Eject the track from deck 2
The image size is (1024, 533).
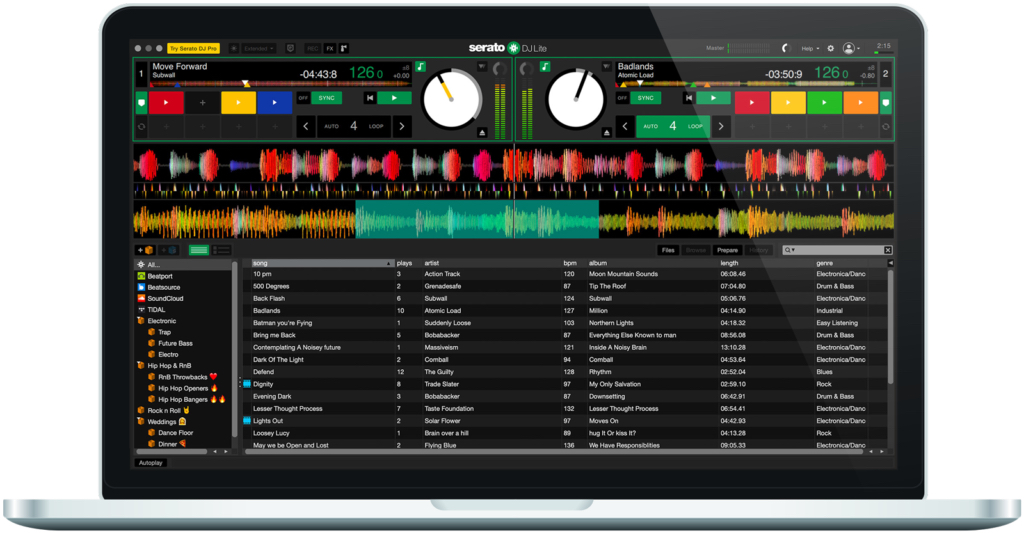(606, 133)
